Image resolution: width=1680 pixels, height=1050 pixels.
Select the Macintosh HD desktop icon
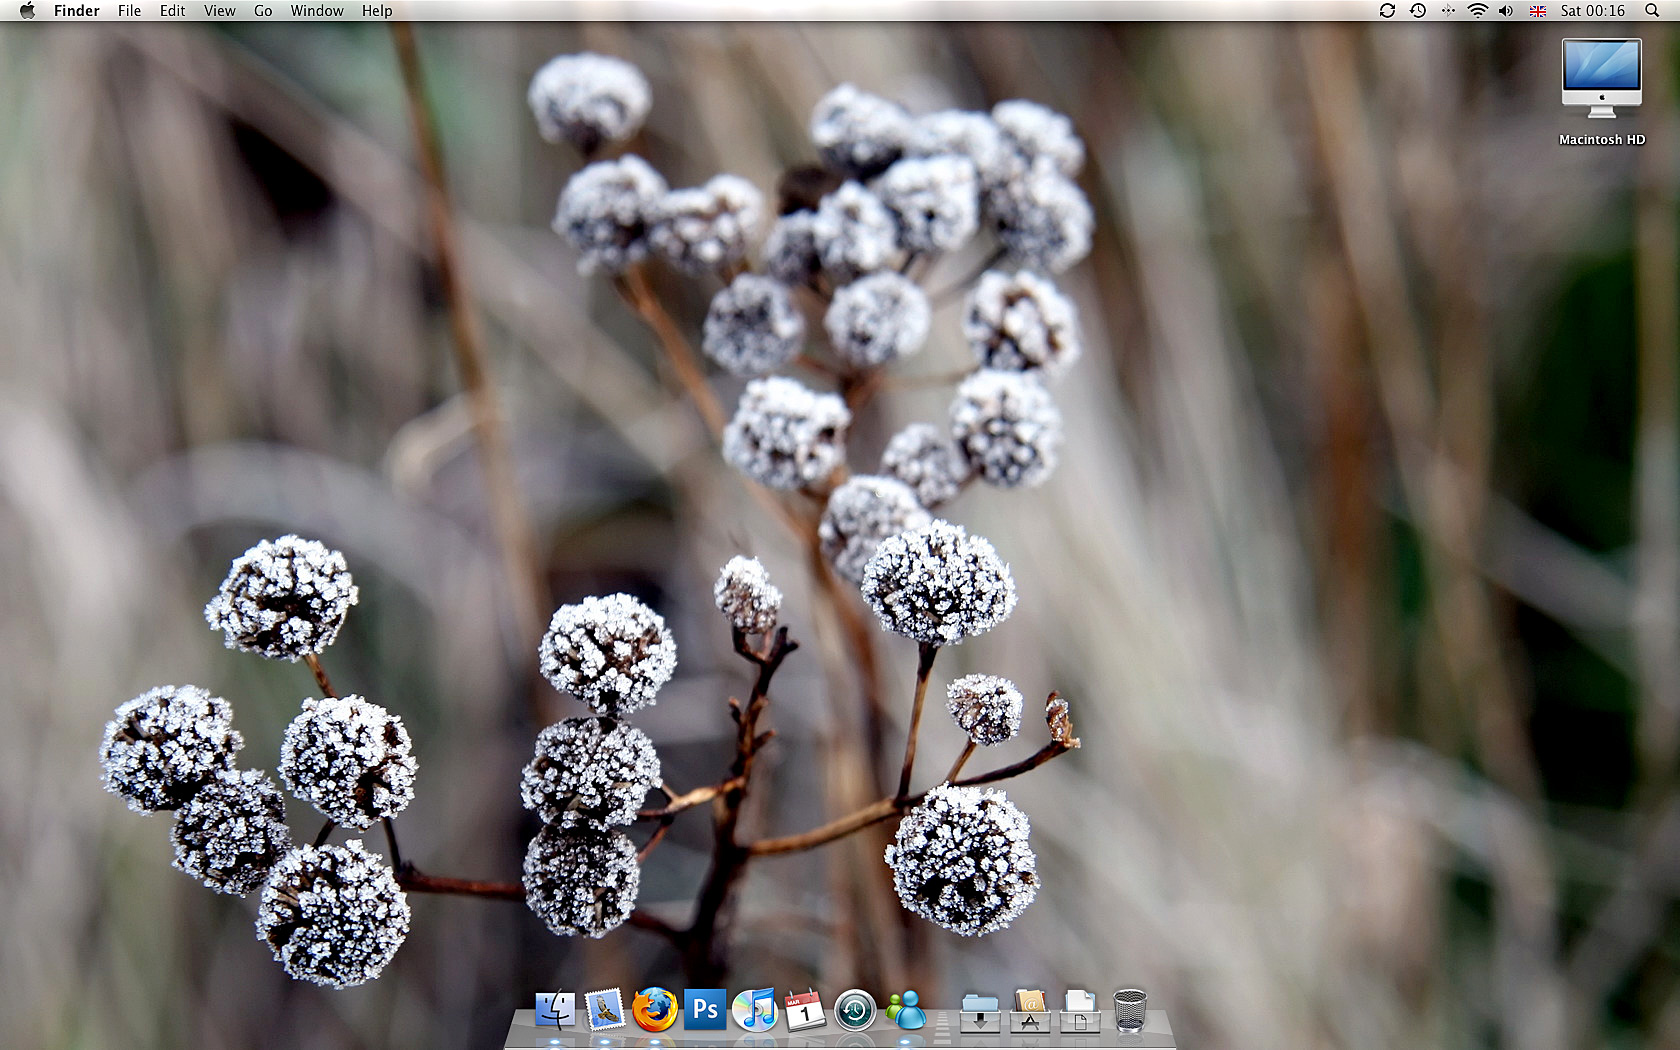click(1602, 79)
